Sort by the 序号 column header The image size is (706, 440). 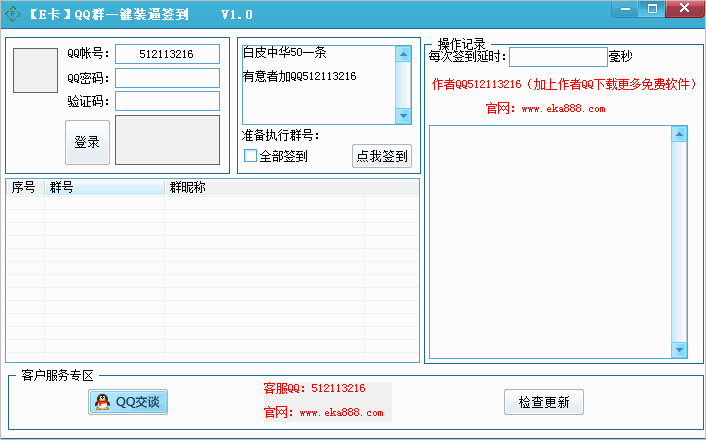click(x=25, y=187)
